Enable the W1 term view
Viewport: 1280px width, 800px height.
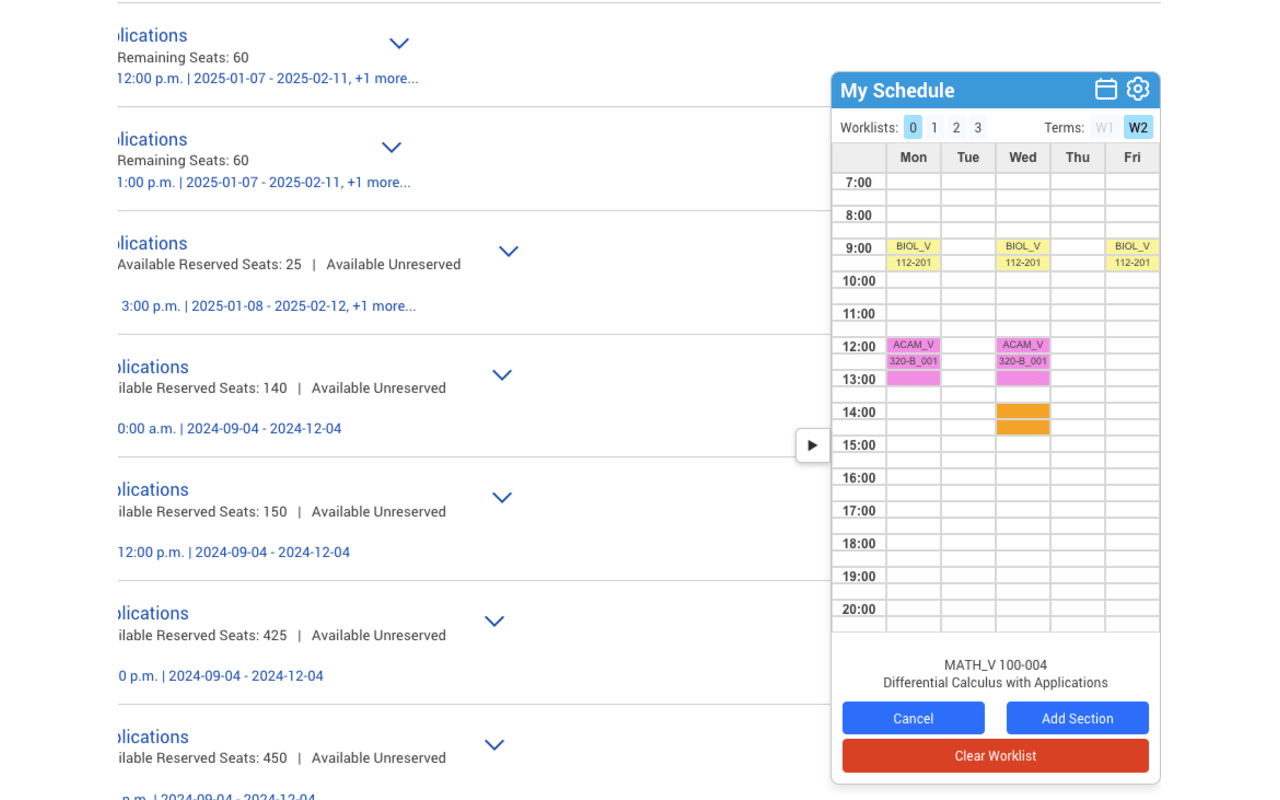coord(1104,127)
